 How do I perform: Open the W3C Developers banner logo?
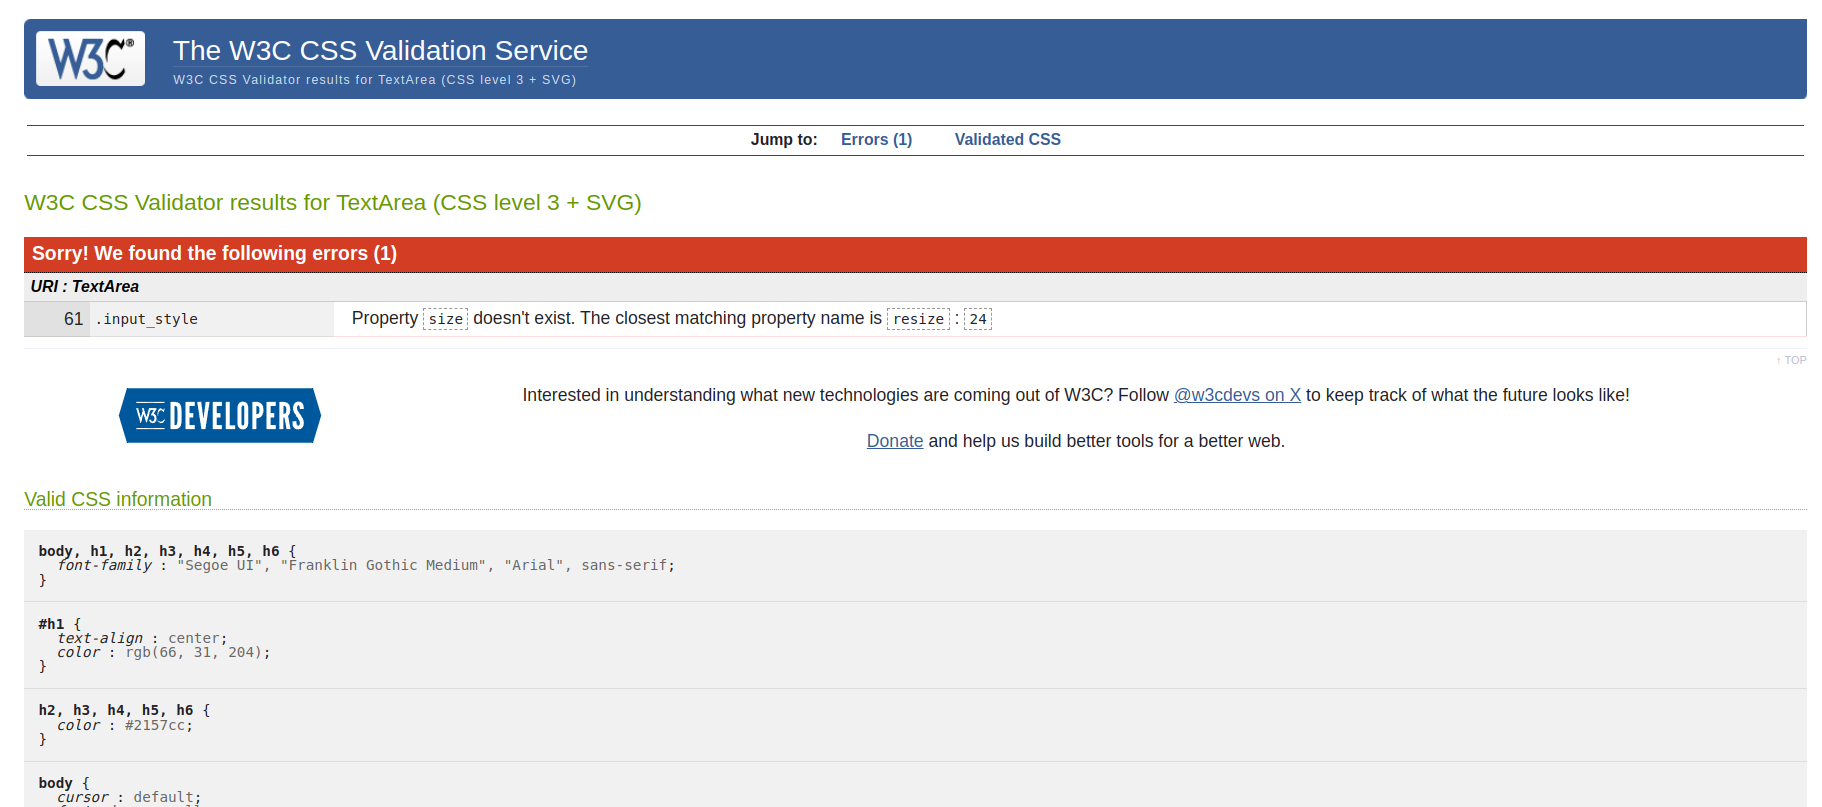(x=220, y=415)
